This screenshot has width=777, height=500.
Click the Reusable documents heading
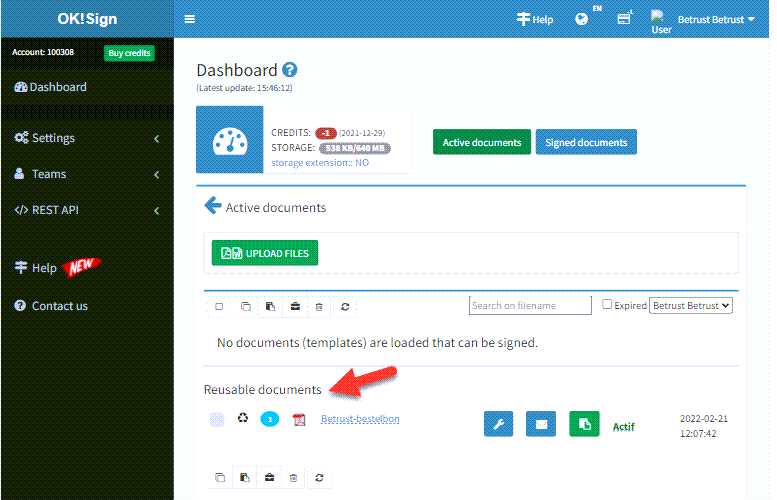click(x=263, y=389)
